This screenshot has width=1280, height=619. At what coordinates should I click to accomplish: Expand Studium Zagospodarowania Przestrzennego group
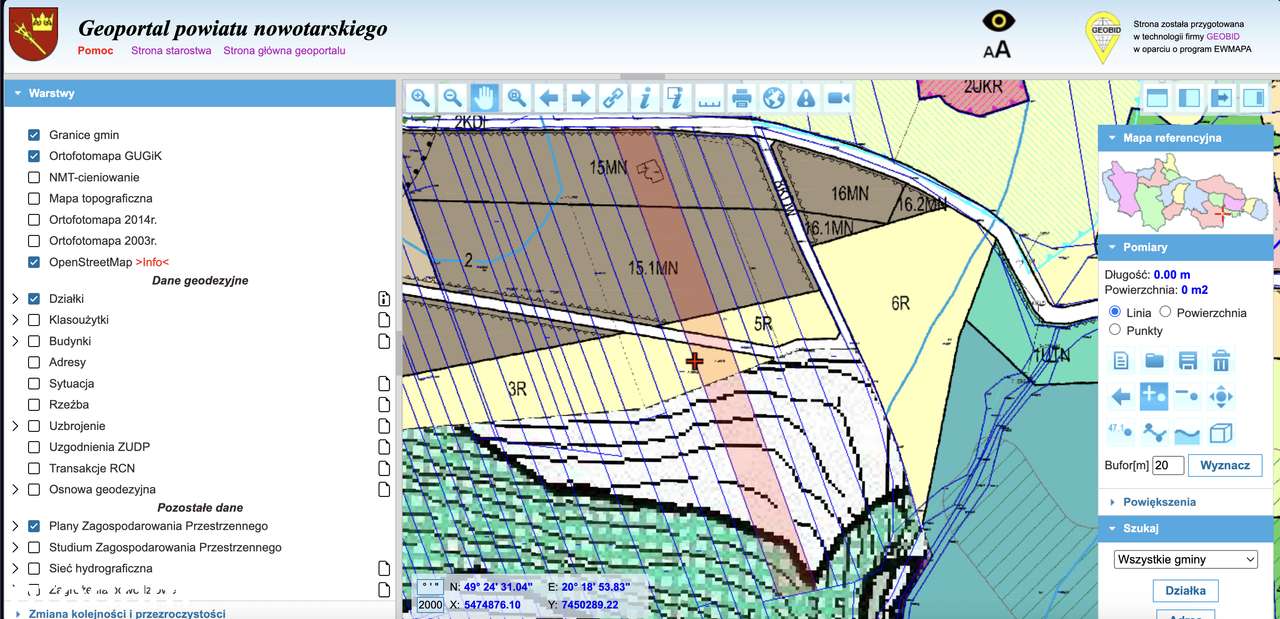tap(15, 547)
